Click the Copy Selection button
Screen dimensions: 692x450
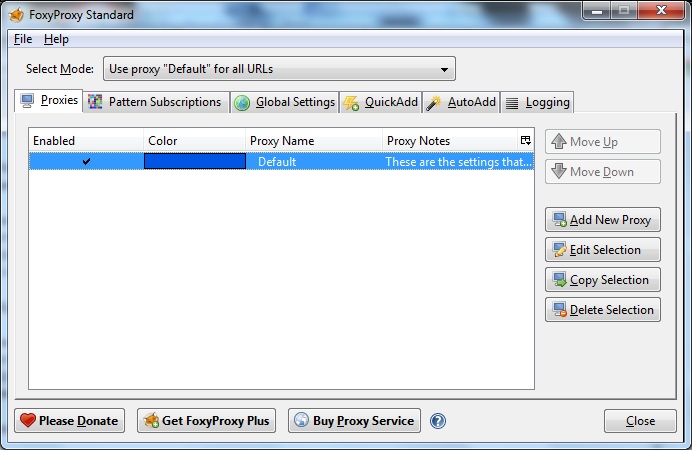tap(603, 279)
